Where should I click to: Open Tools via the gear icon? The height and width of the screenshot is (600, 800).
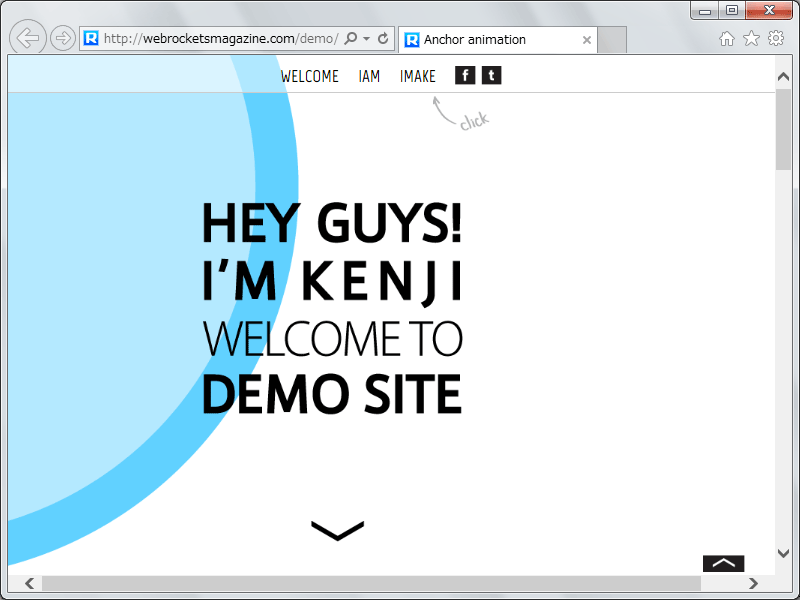tap(775, 37)
